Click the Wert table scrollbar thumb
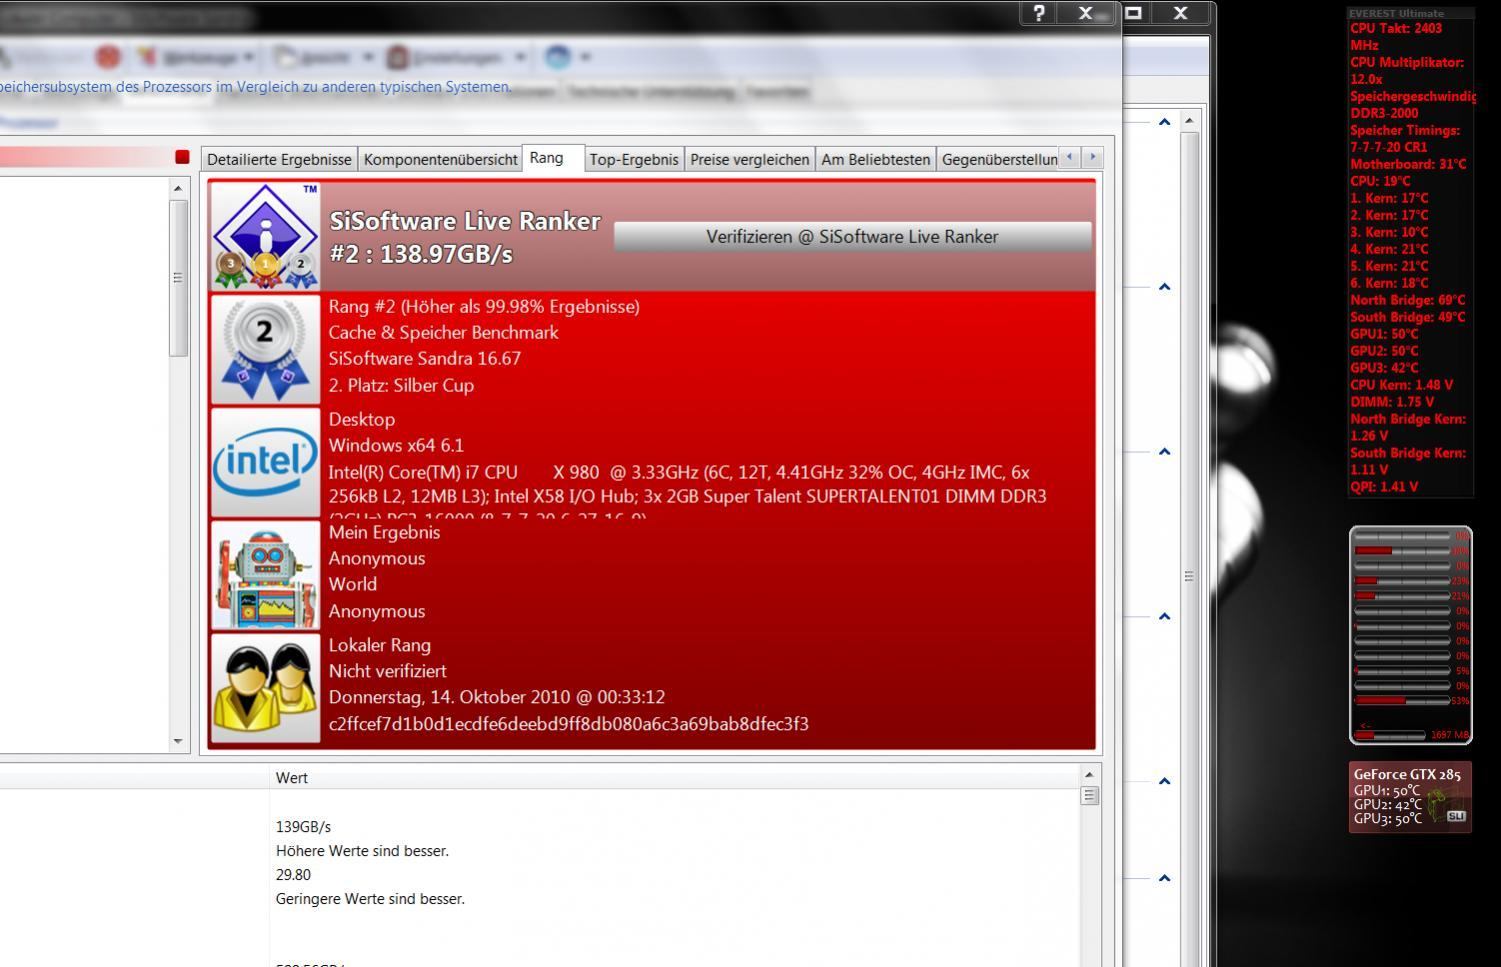 1089,796
